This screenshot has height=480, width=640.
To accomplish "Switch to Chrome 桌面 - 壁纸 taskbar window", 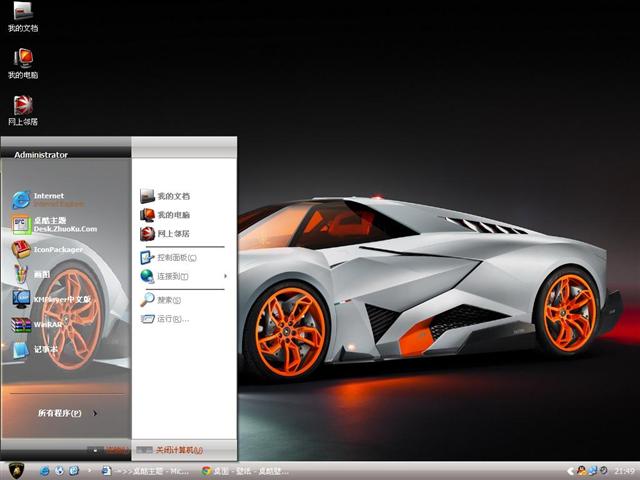I will (246, 471).
